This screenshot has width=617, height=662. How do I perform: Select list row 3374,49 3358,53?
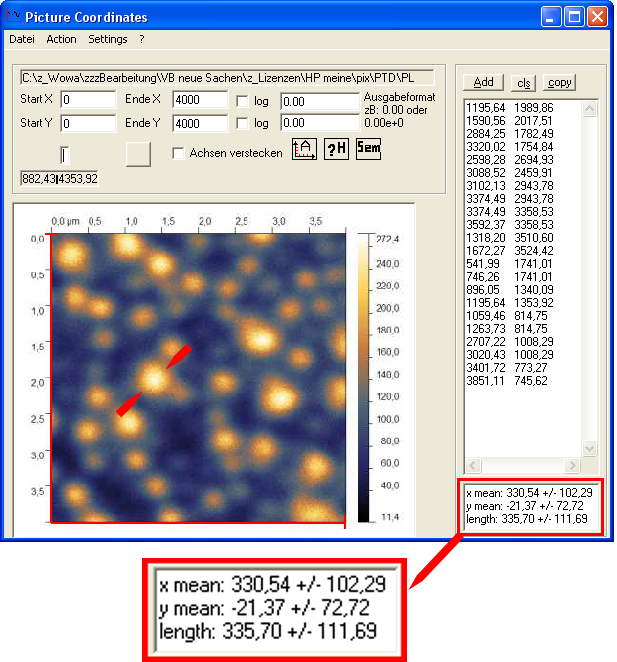click(510, 212)
